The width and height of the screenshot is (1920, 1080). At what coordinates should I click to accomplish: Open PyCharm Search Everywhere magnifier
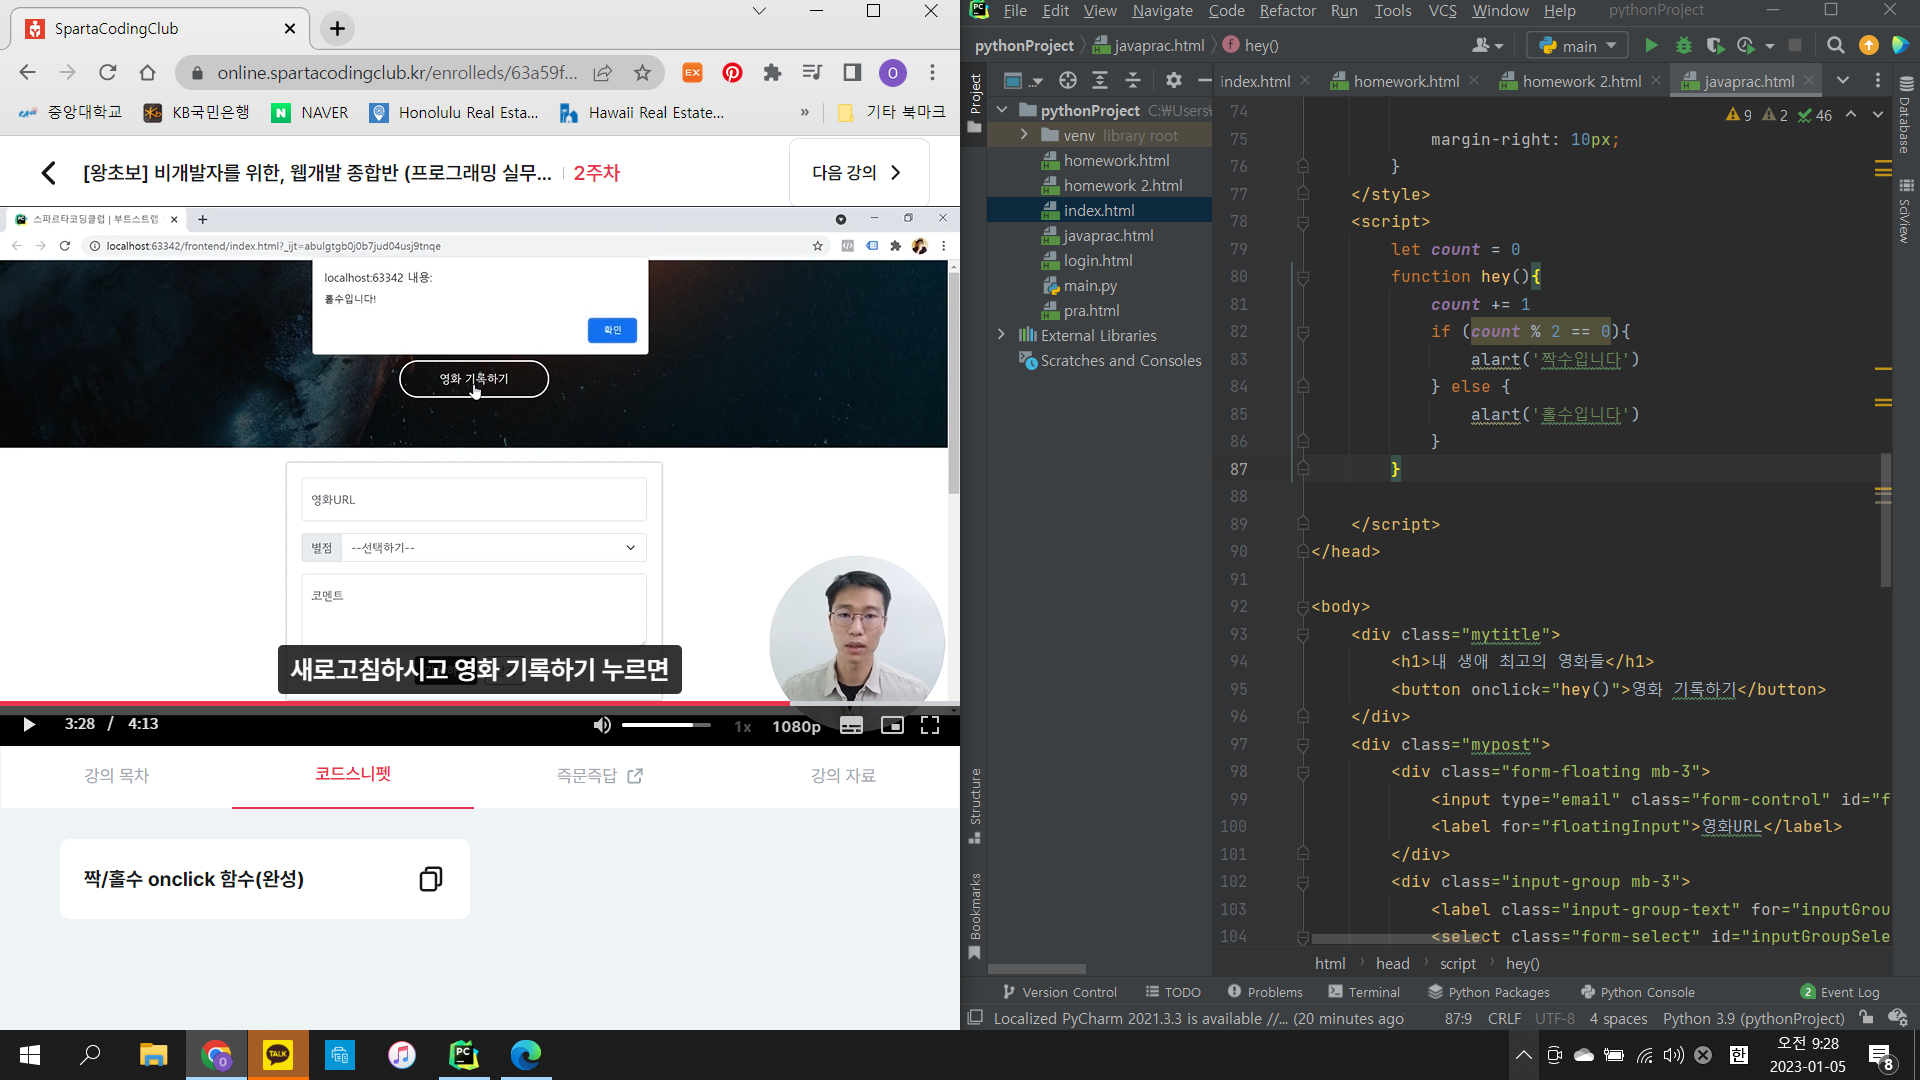1835,46
